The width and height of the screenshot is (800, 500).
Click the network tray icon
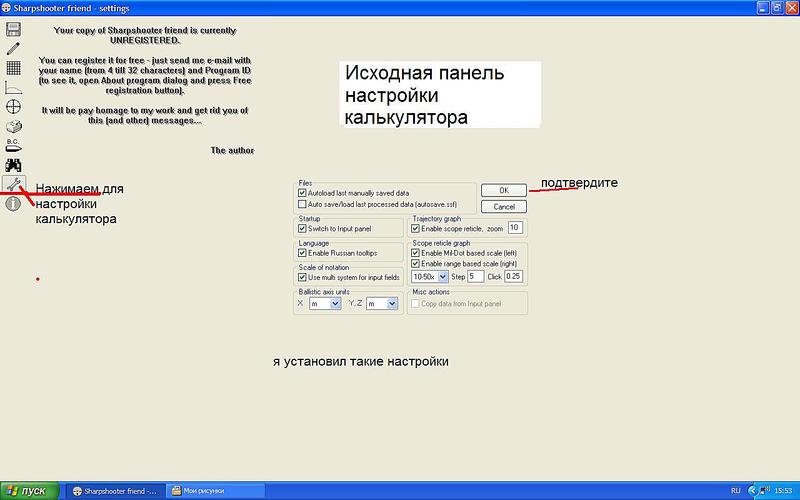tap(764, 491)
